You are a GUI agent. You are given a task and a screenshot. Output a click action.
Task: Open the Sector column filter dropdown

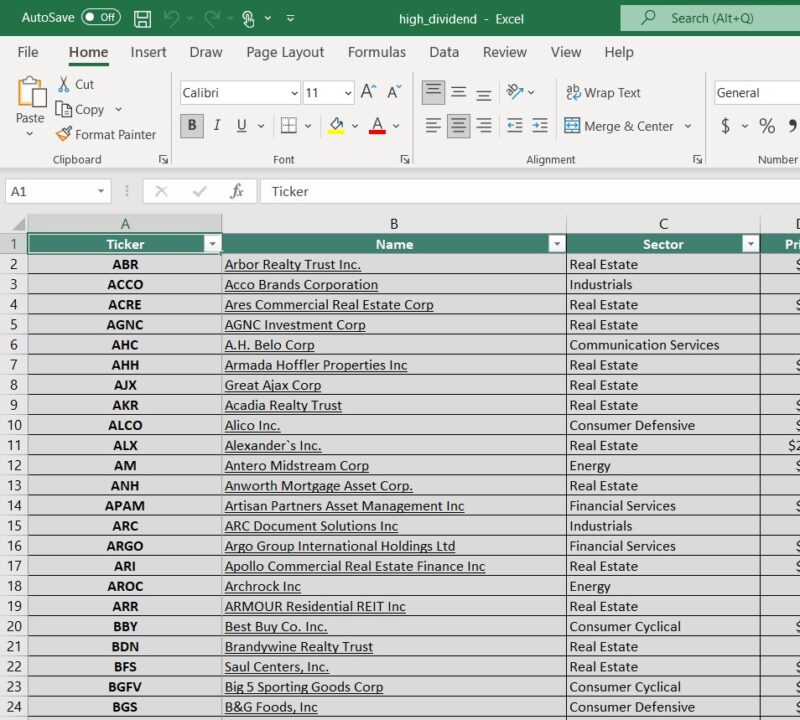[750, 244]
